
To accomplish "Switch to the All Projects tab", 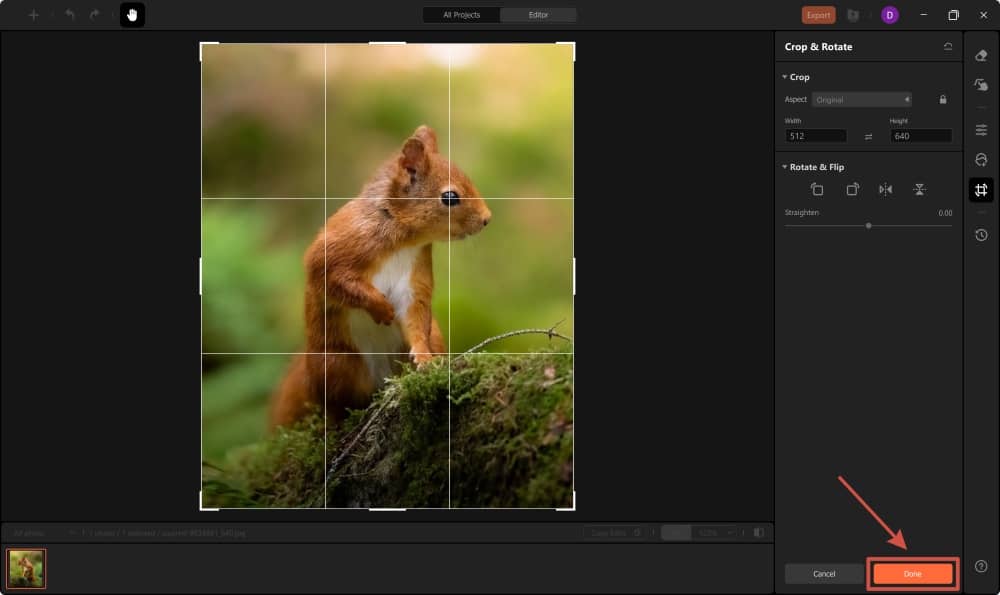I will [460, 15].
